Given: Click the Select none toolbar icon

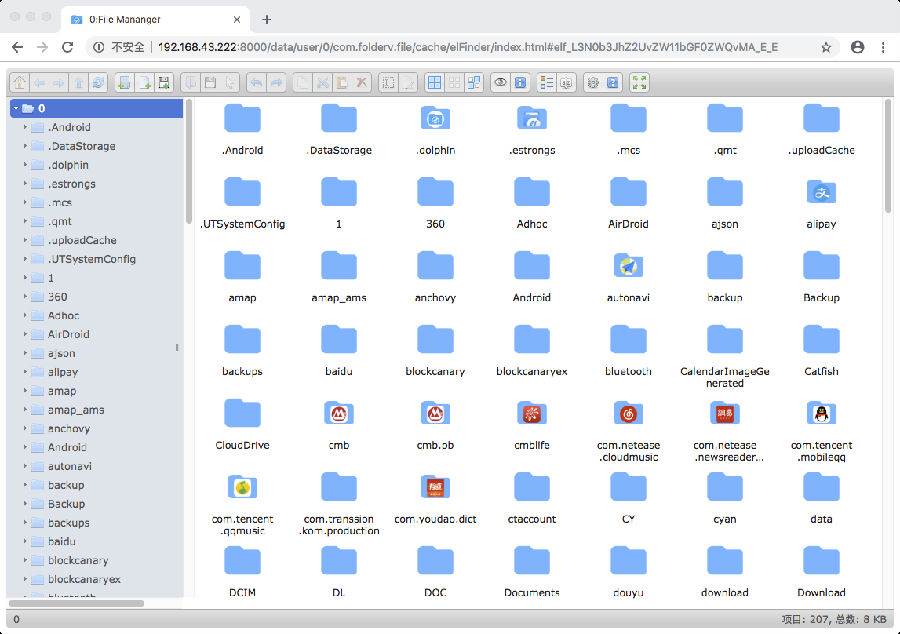Looking at the screenshot, I should tap(454, 83).
